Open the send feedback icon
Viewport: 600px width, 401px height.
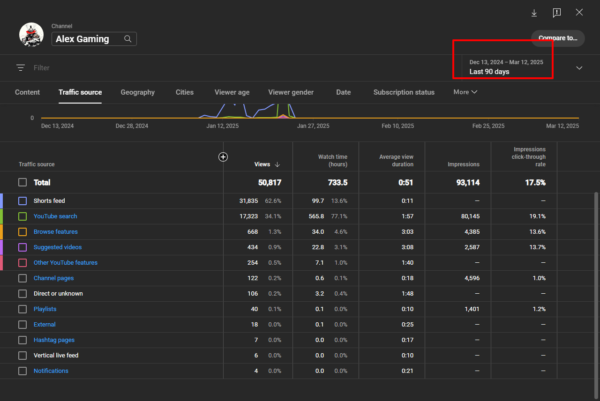[557, 13]
